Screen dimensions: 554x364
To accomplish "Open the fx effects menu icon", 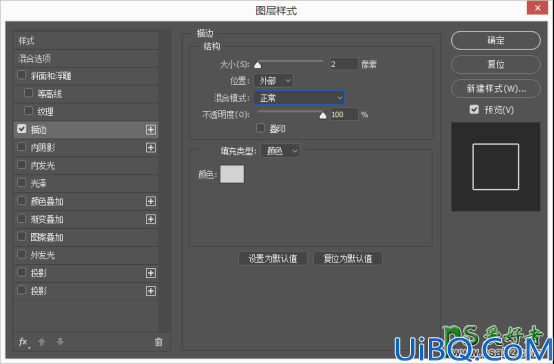I will point(24,342).
